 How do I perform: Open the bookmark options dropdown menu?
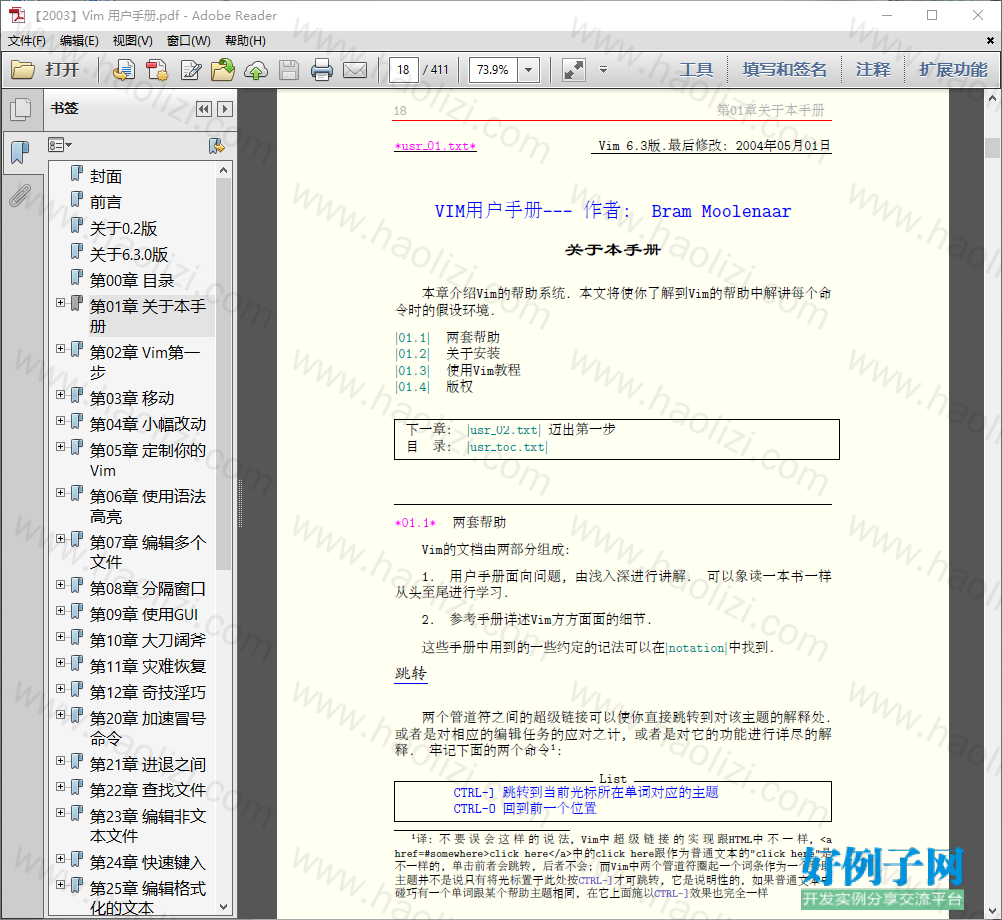coord(59,145)
